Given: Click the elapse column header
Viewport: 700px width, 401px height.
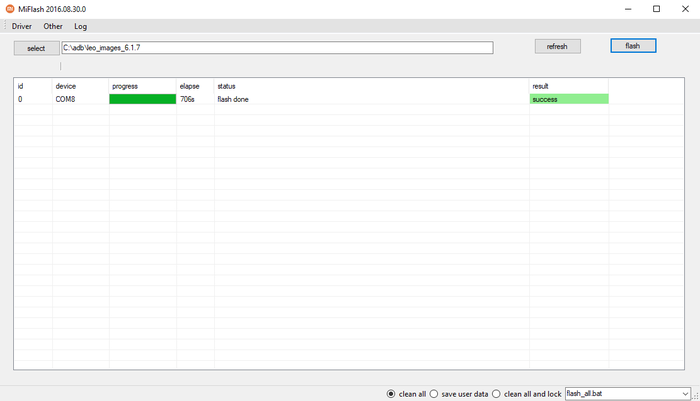Looking at the screenshot, I should pyautogui.click(x=189, y=86).
